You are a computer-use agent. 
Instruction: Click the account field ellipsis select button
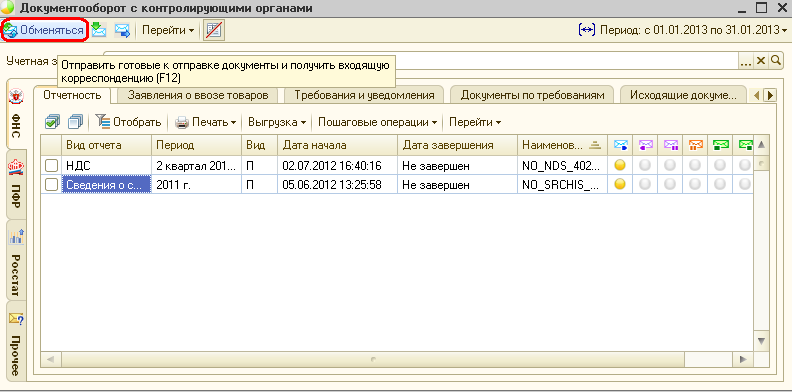[746, 61]
